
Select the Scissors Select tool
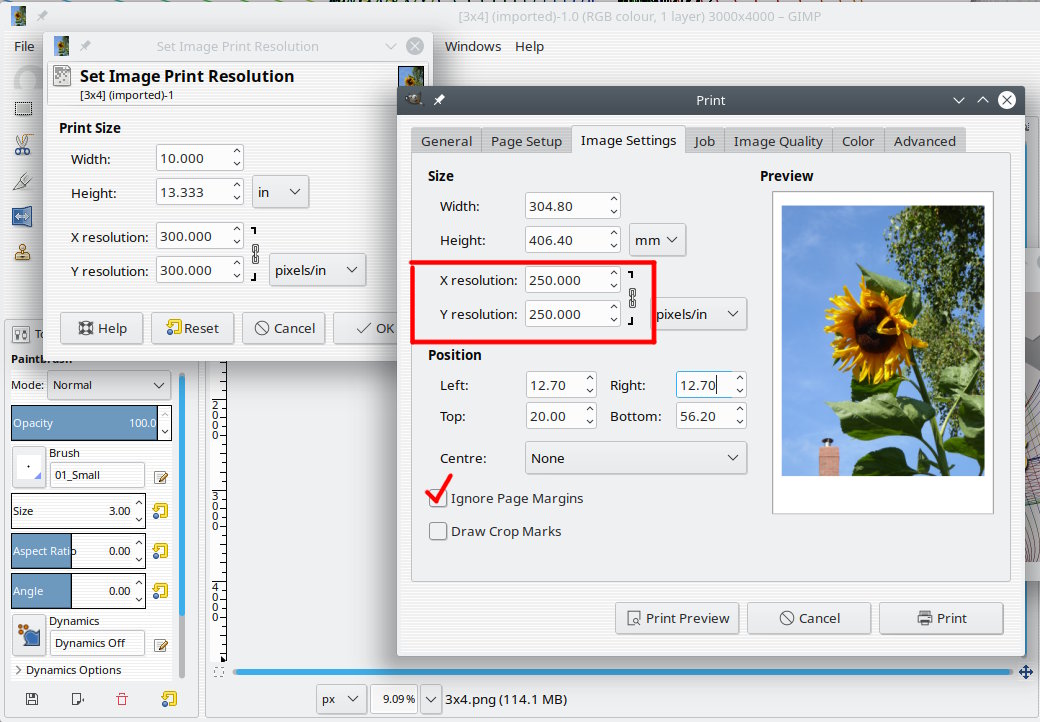(23, 144)
